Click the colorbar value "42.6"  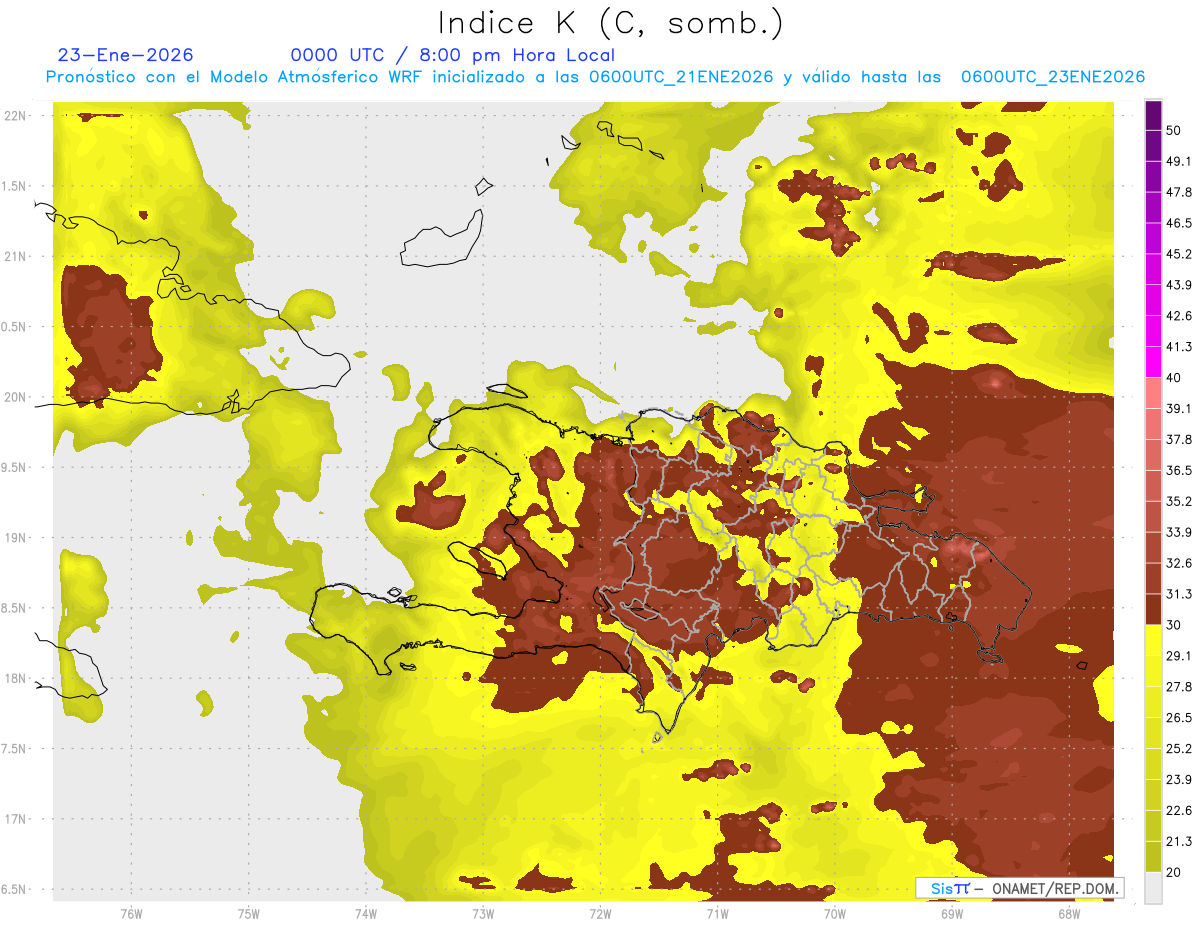[x=1179, y=316]
